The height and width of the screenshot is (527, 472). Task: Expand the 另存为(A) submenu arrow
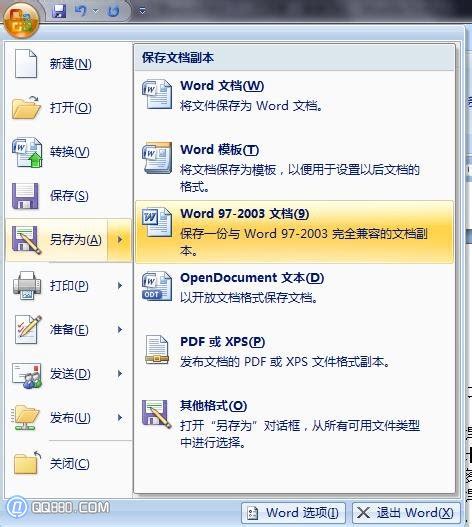(x=120, y=240)
